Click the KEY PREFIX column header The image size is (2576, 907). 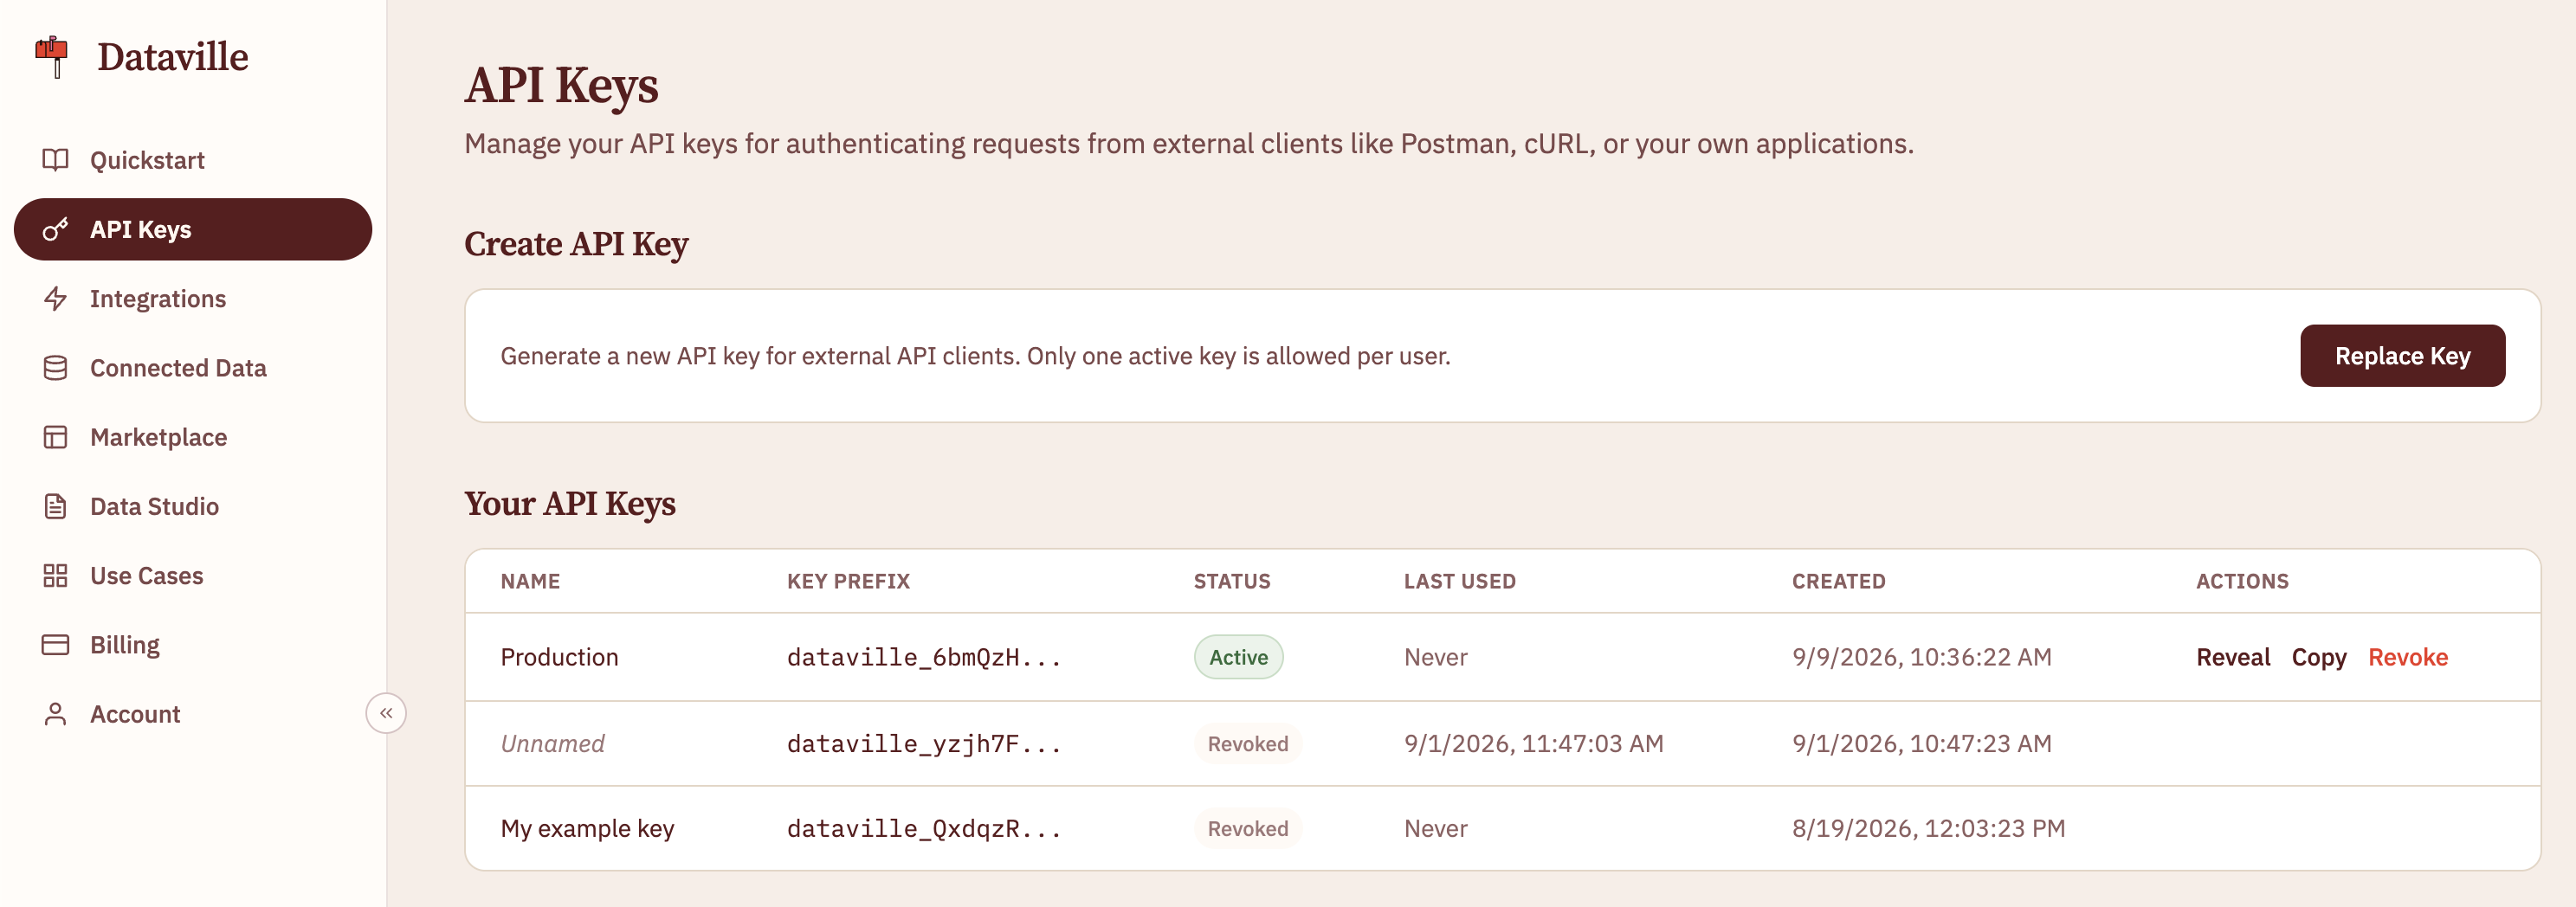[x=848, y=581]
